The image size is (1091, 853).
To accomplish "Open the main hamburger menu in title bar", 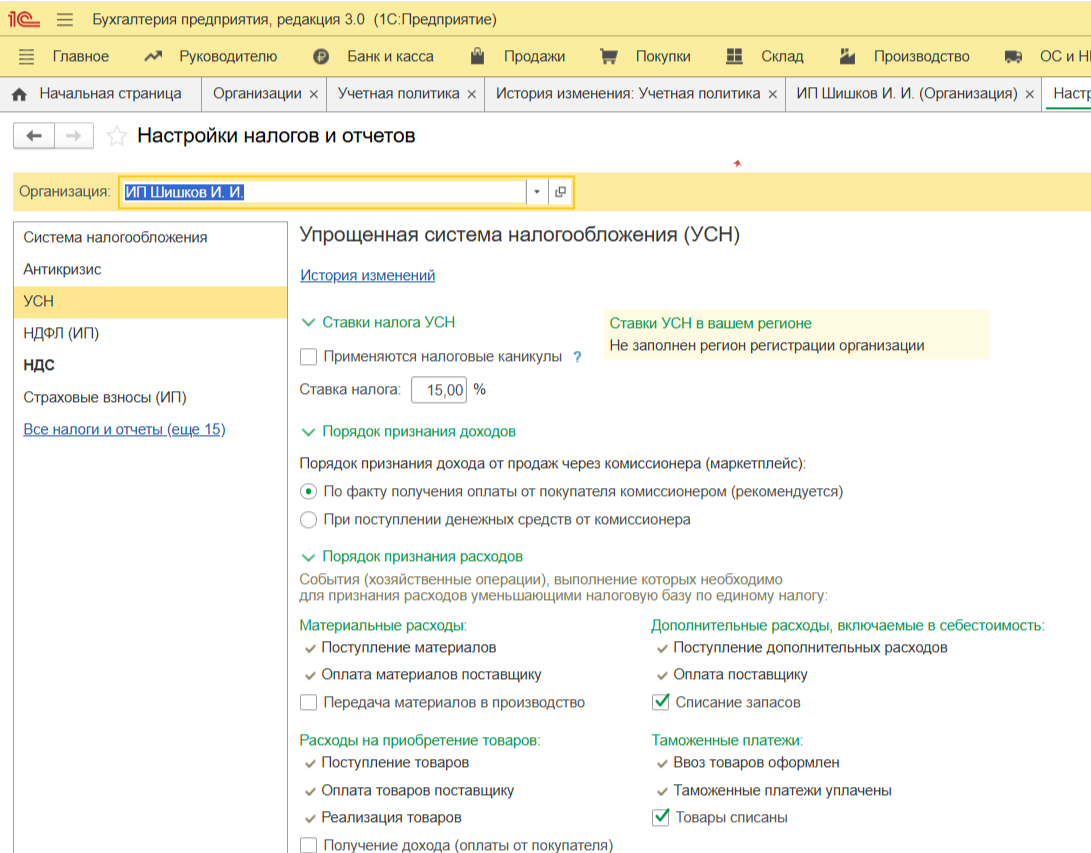I will (65, 19).
